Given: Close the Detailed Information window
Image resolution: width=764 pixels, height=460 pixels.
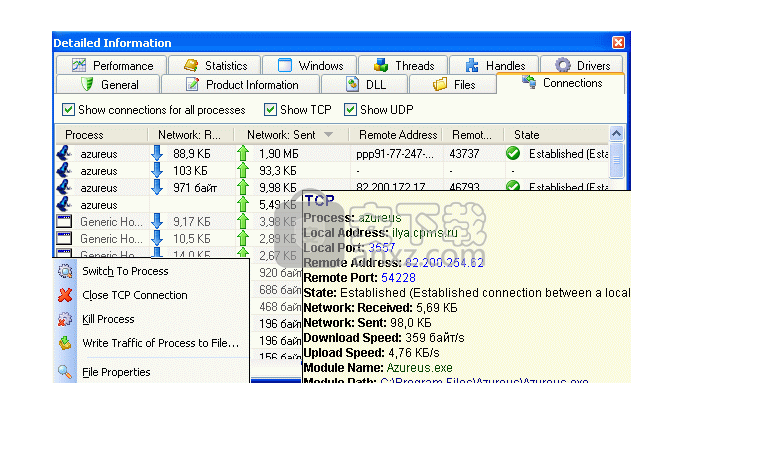Looking at the screenshot, I should [618, 43].
